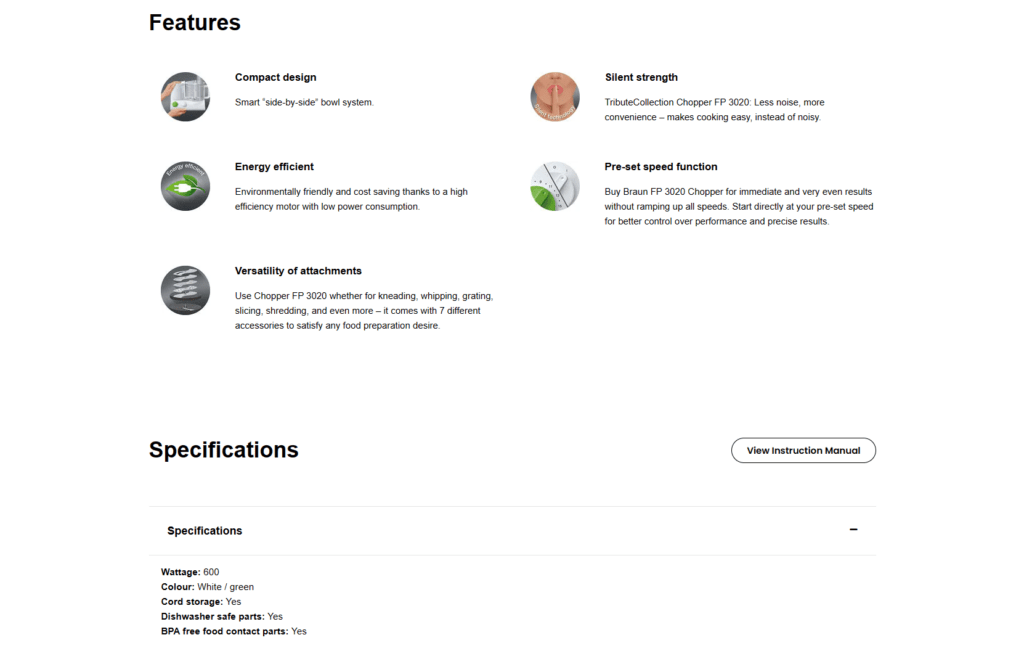The height and width of the screenshot is (656, 1024).
Task: Click the Specifications accordion header label
Action: tap(204, 531)
